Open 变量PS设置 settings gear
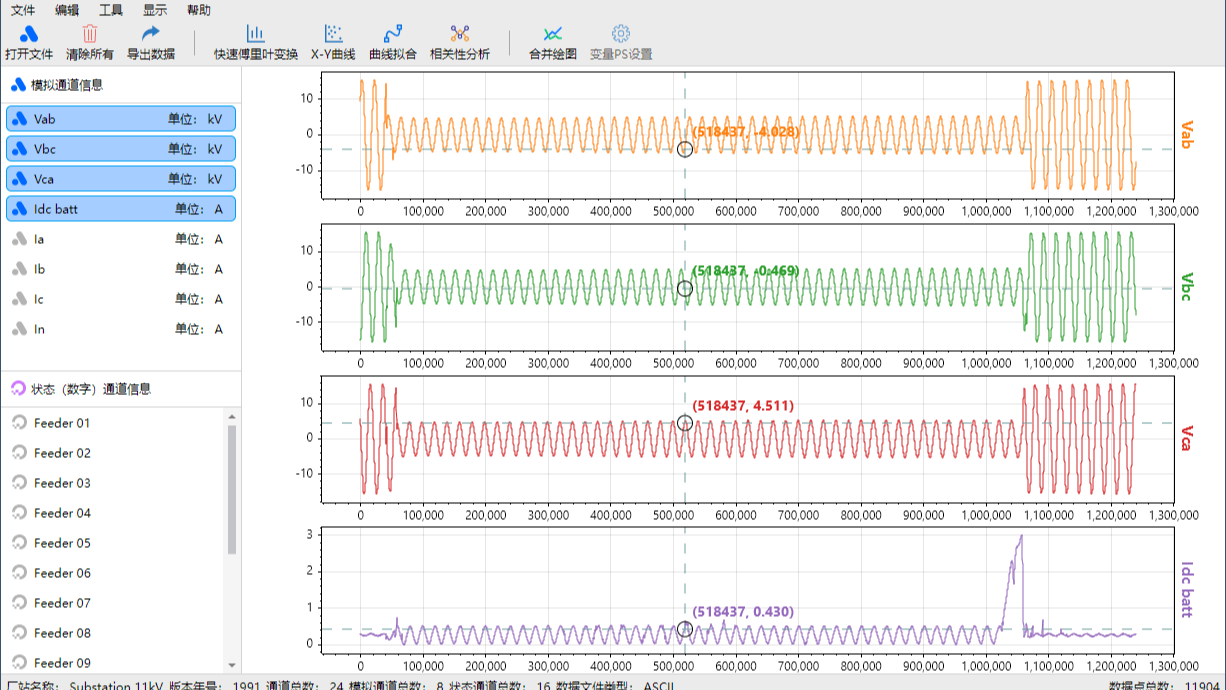 pyautogui.click(x=621, y=44)
